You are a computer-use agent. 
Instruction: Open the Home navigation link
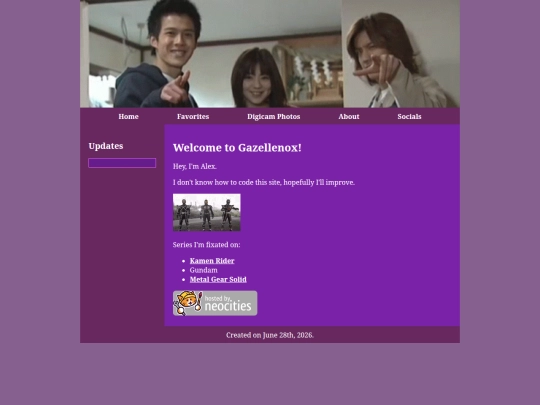pos(128,116)
